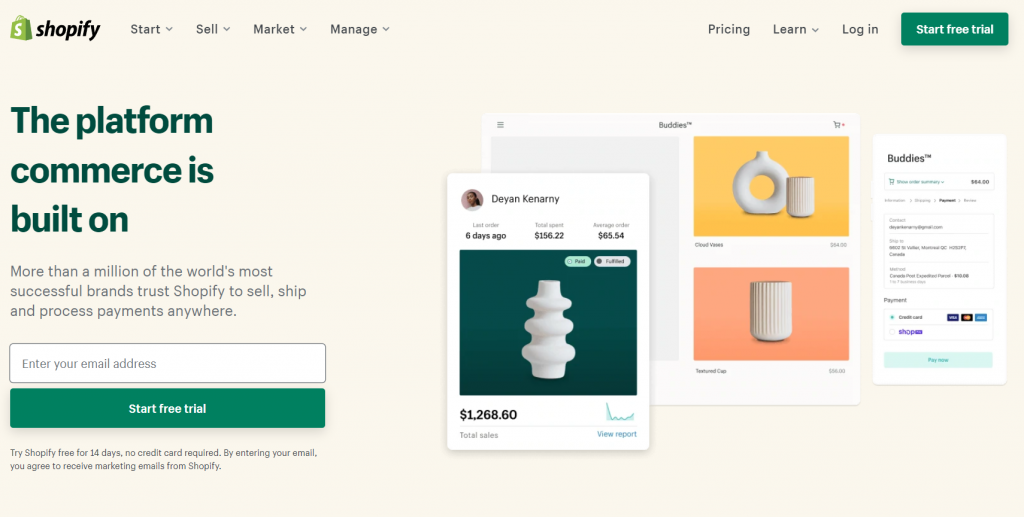Go to the Pricing page
Viewport: 1024px width, 517px height.
click(729, 29)
